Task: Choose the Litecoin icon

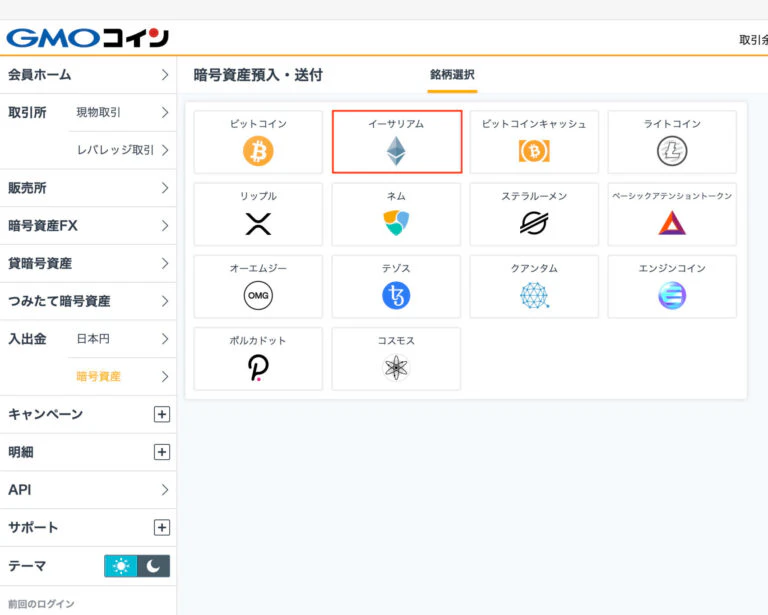Action: pos(672,151)
